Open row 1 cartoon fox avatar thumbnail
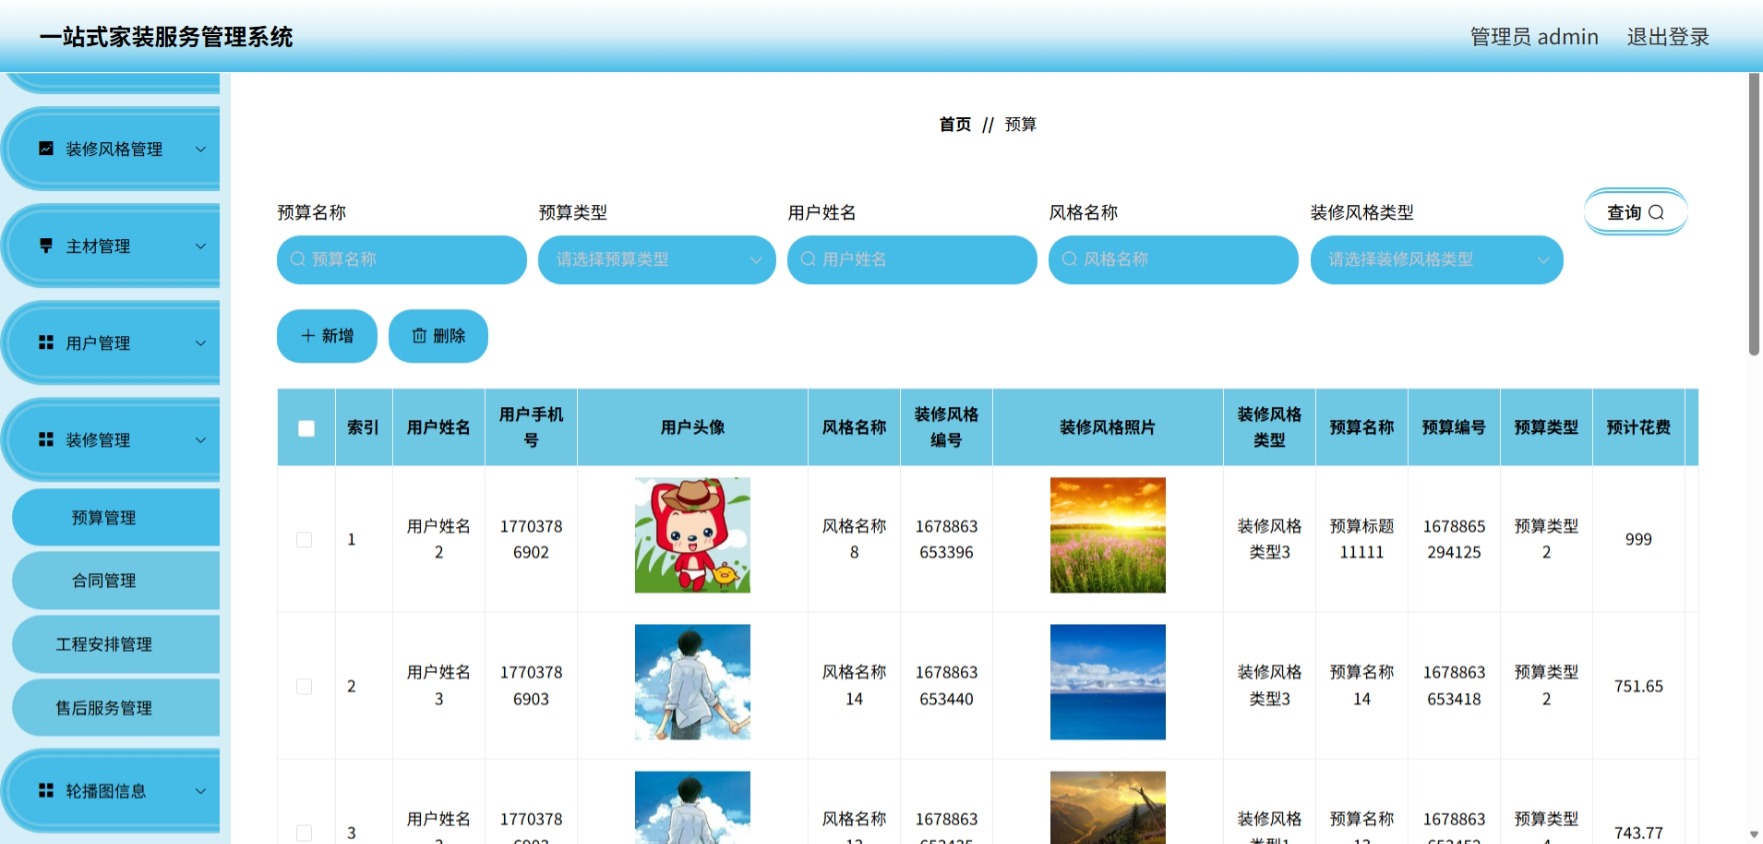This screenshot has height=844, width=1763. click(x=692, y=535)
